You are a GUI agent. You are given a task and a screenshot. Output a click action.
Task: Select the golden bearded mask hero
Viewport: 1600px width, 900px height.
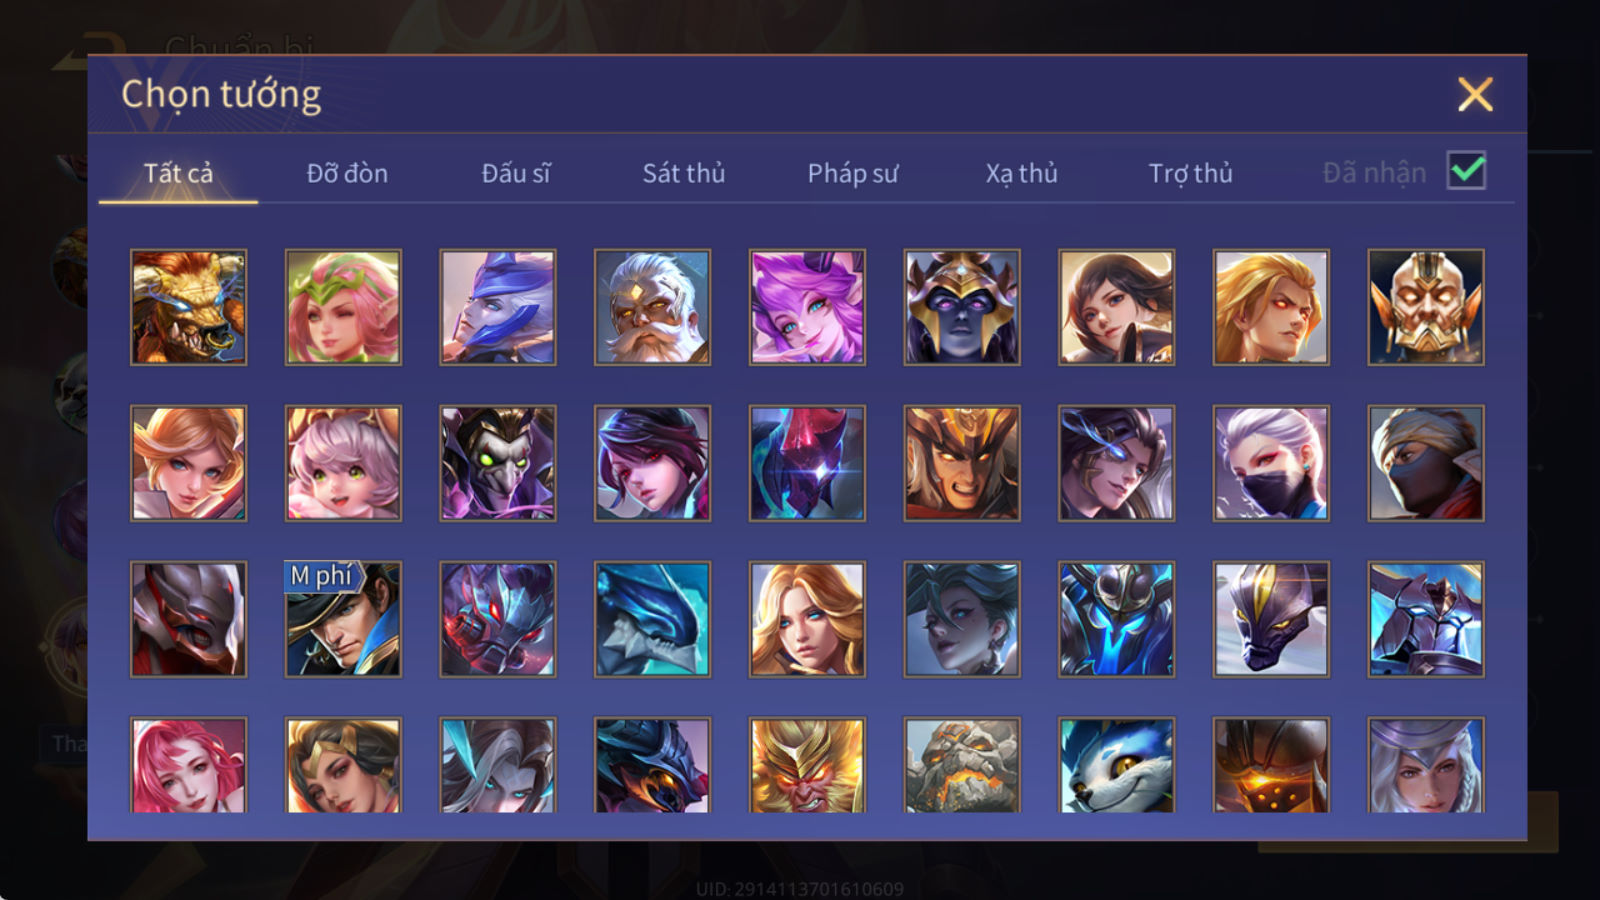[1426, 307]
